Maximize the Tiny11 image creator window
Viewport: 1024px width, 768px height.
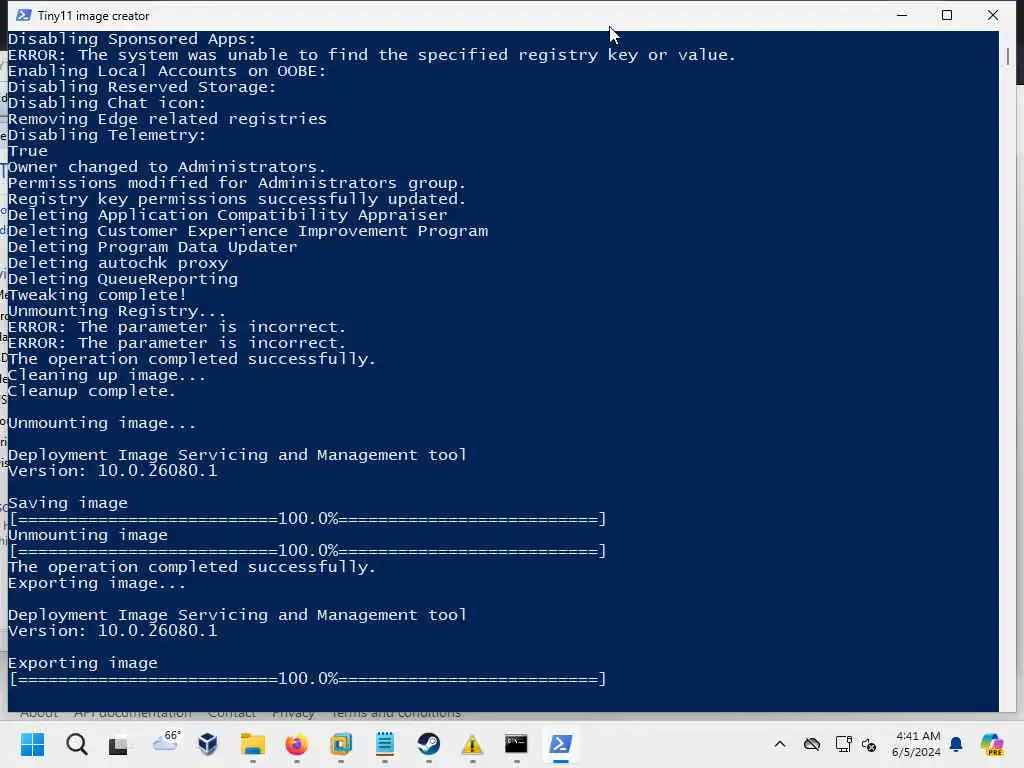pyautogui.click(x=947, y=15)
